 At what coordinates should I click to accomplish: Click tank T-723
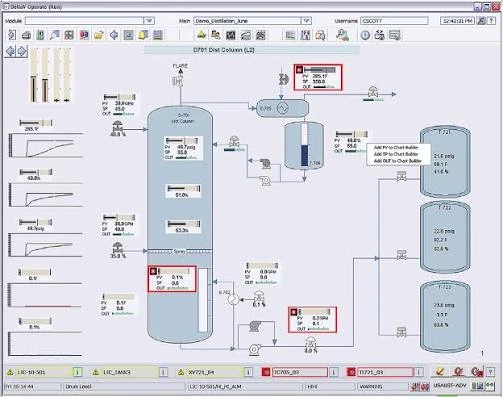coord(445,317)
